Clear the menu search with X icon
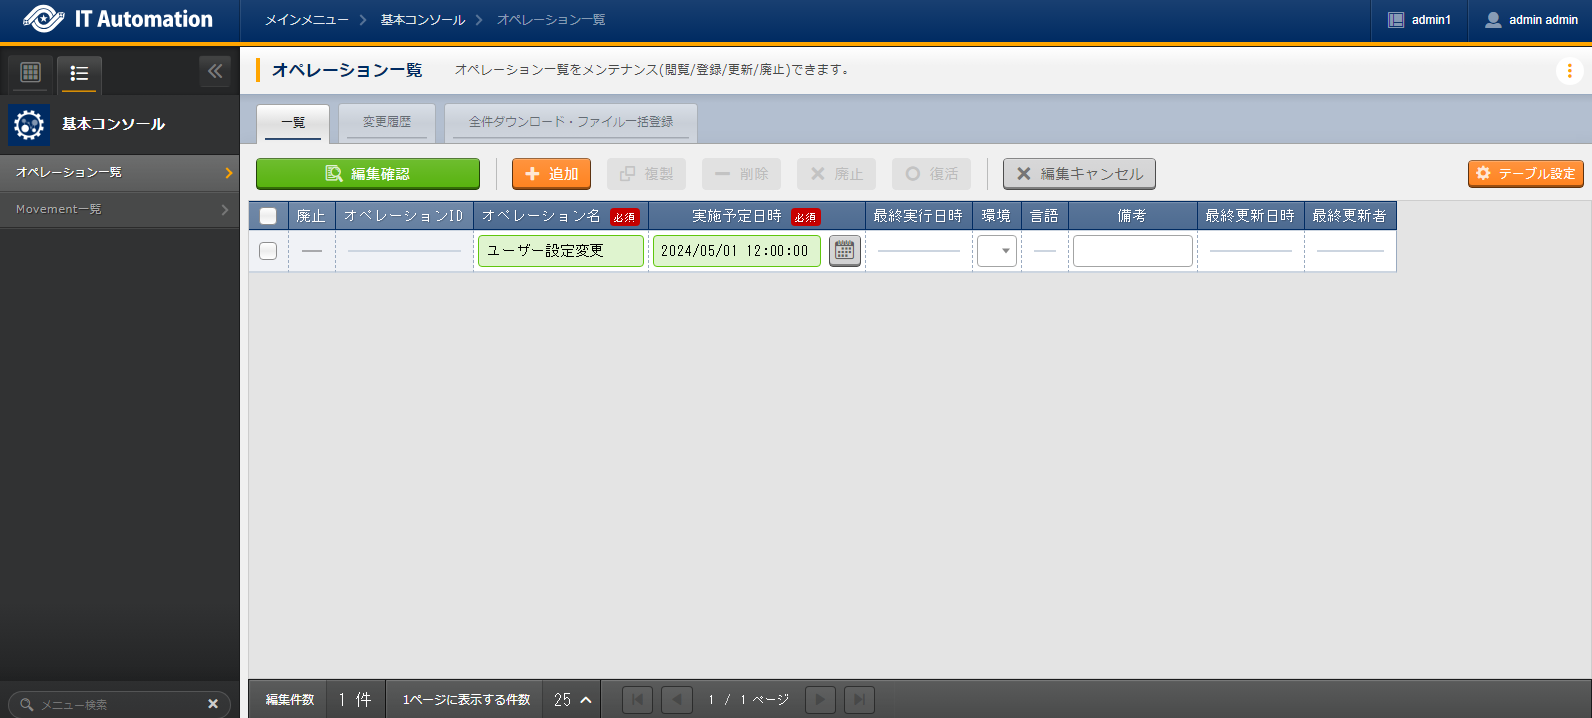Screen dimensions: 1592x718 (213, 704)
